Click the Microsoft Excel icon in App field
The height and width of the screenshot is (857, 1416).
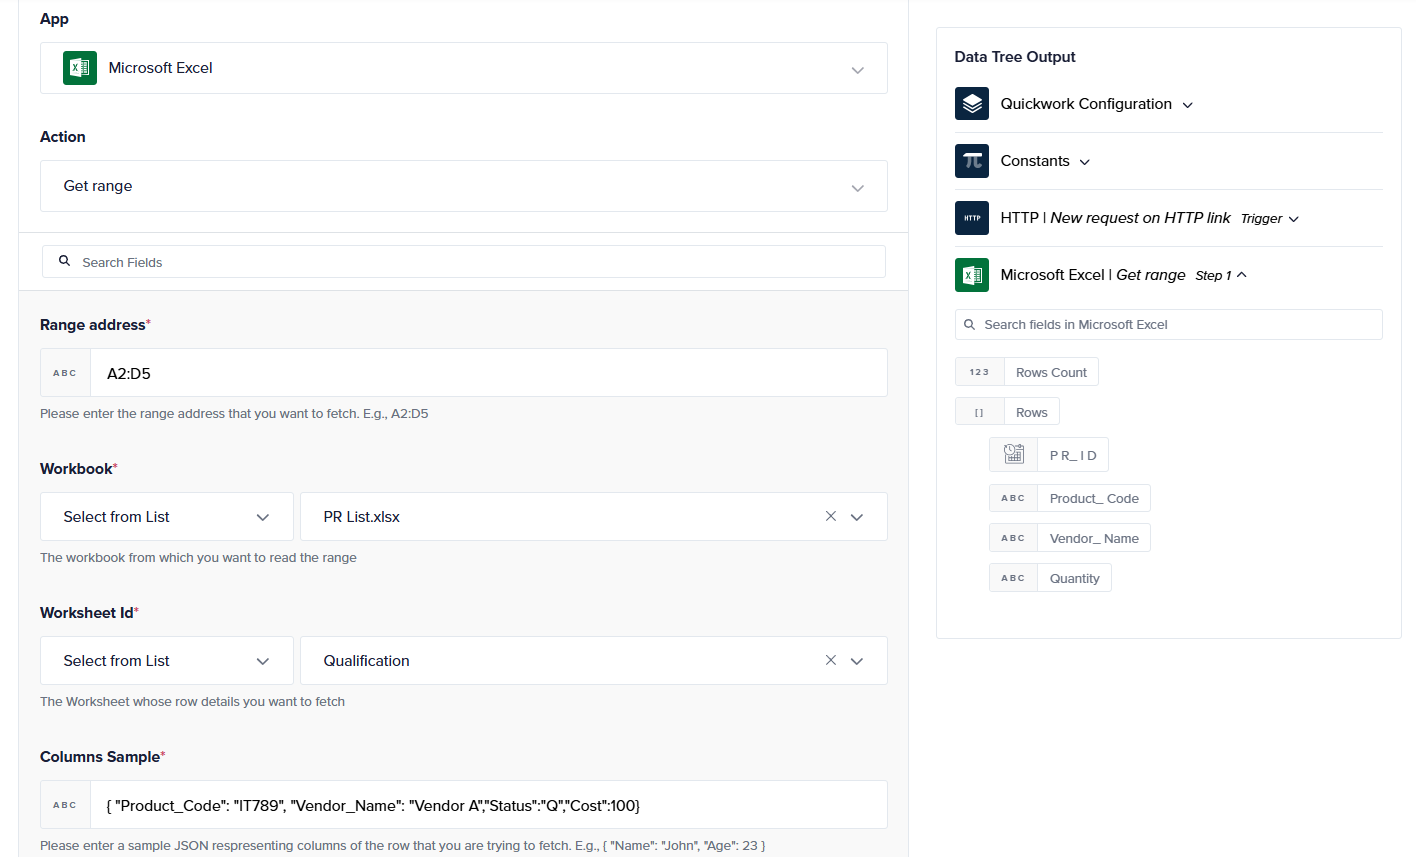pyautogui.click(x=80, y=68)
